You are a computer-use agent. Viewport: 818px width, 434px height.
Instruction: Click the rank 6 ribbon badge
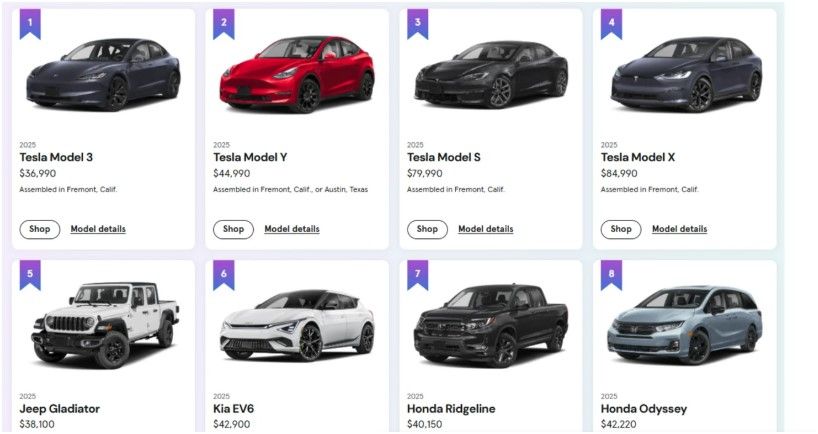point(224,274)
